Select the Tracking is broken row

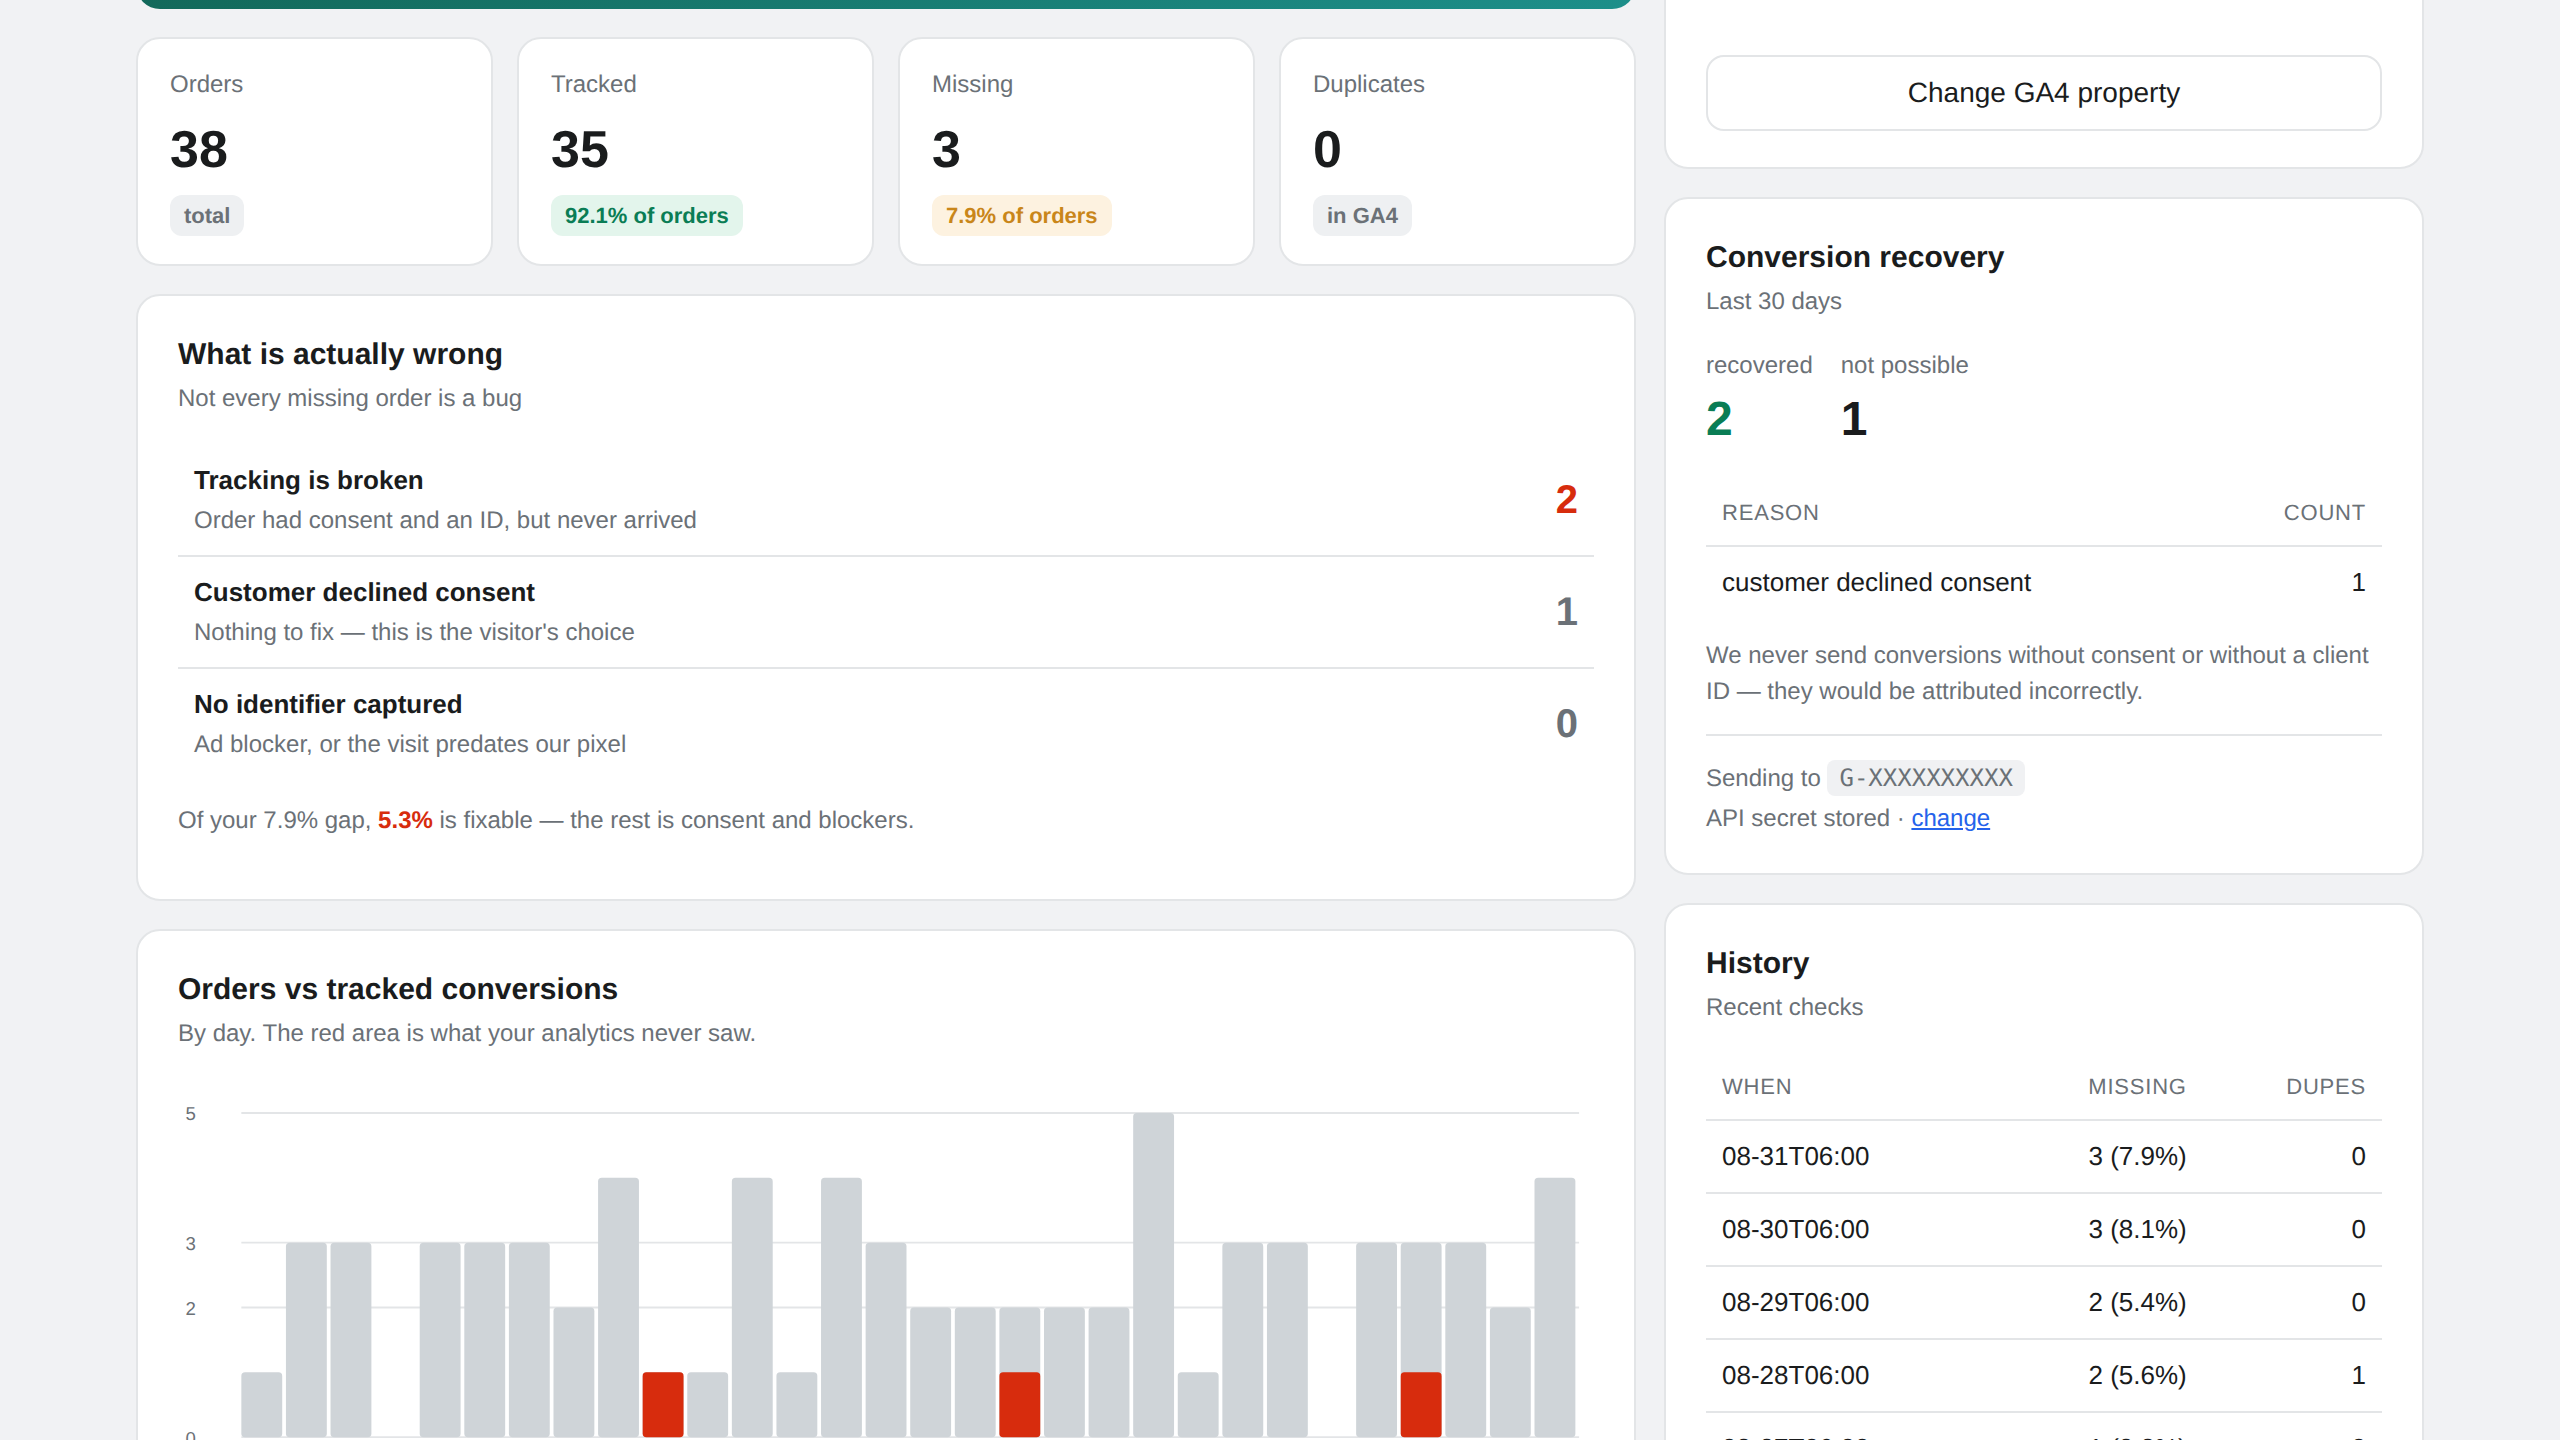point(886,500)
